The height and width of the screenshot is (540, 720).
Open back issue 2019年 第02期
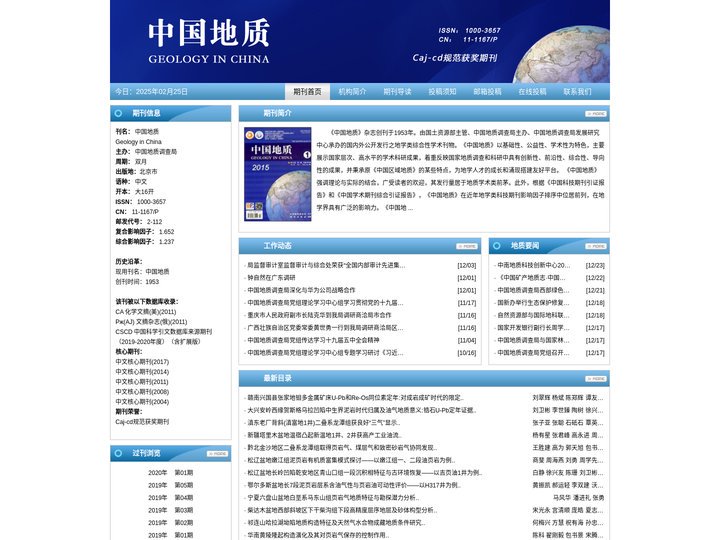[x=170, y=523]
